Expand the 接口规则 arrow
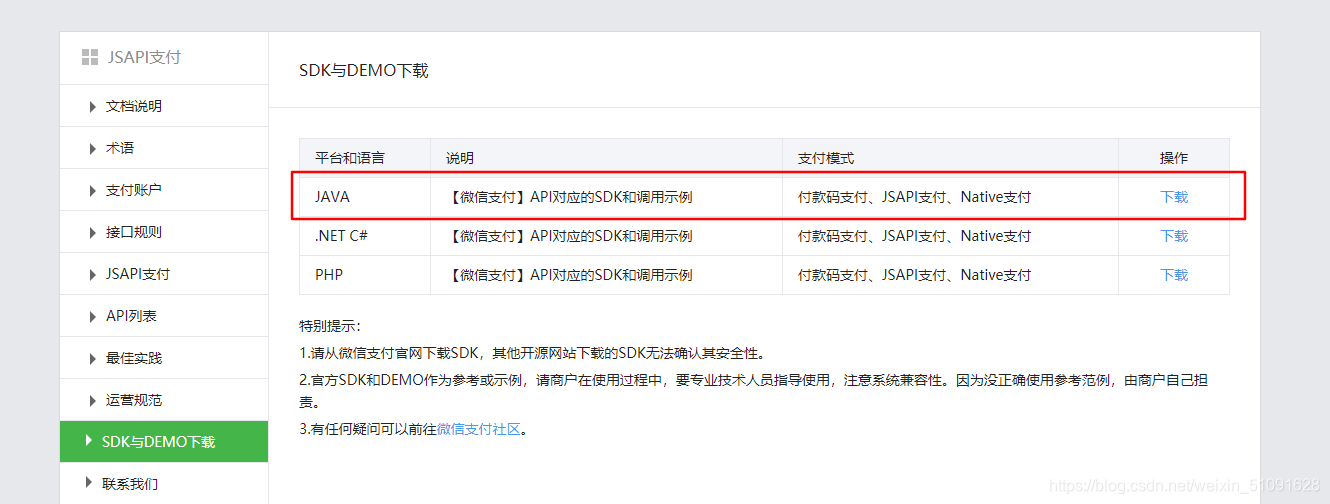This screenshot has width=1330, height=504. tap(93, 232)
